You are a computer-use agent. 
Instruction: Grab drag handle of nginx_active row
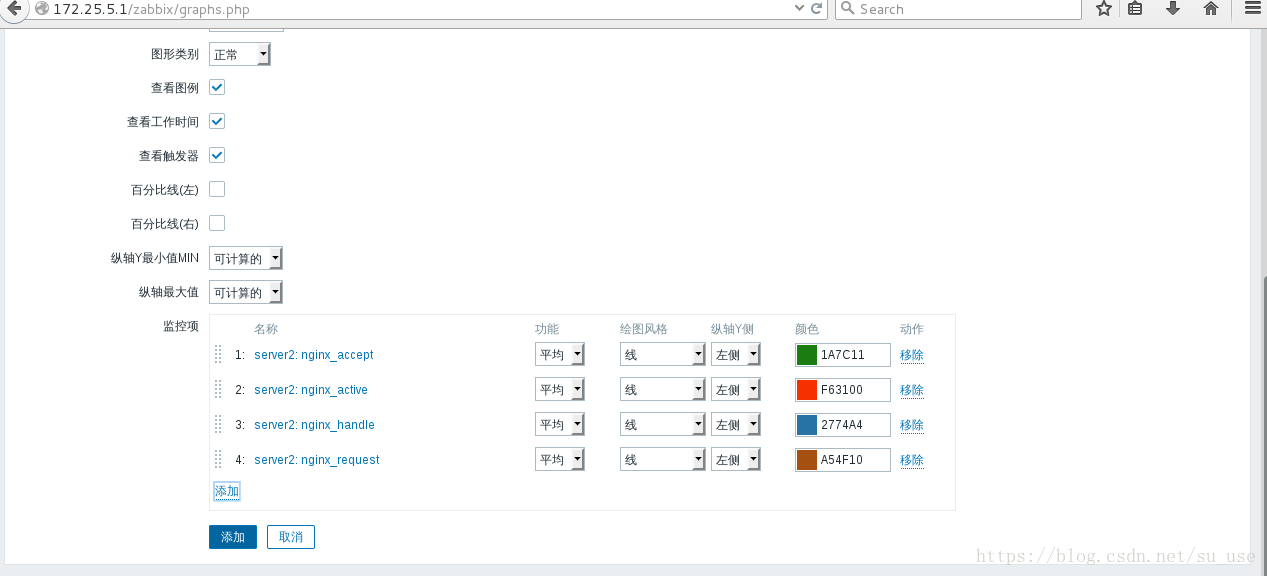pyautogui.click(x=218, y=389)
